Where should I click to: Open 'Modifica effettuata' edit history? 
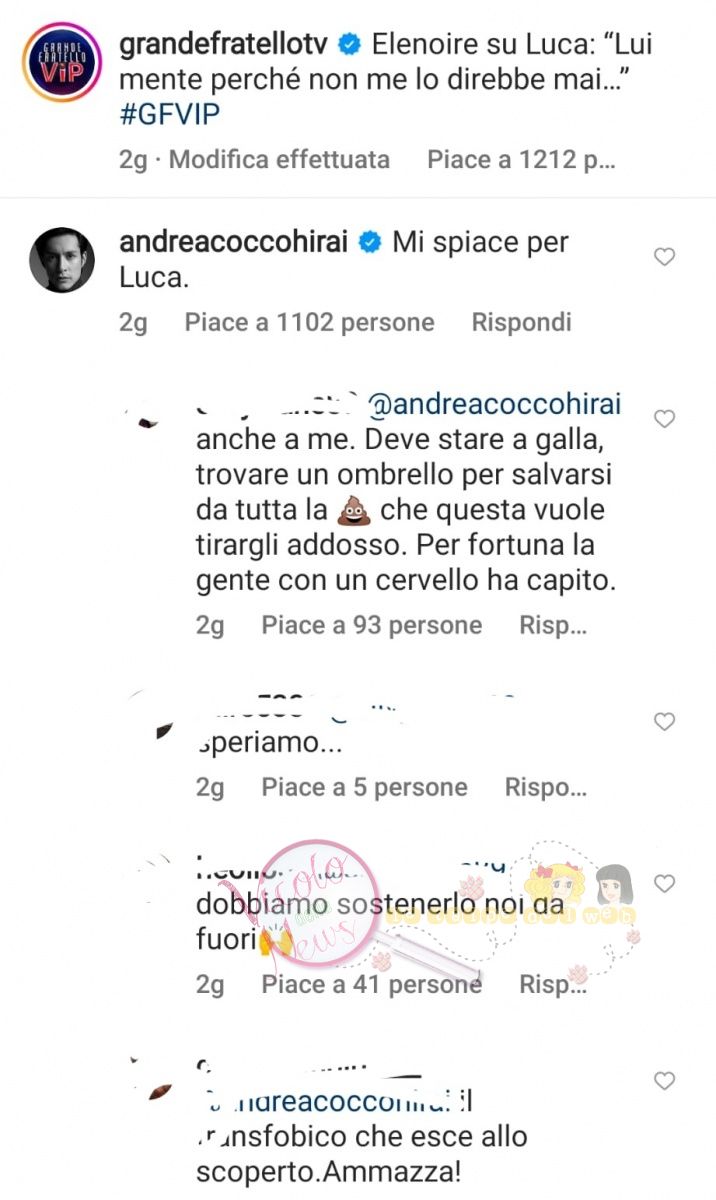click(x=279, y=159)
